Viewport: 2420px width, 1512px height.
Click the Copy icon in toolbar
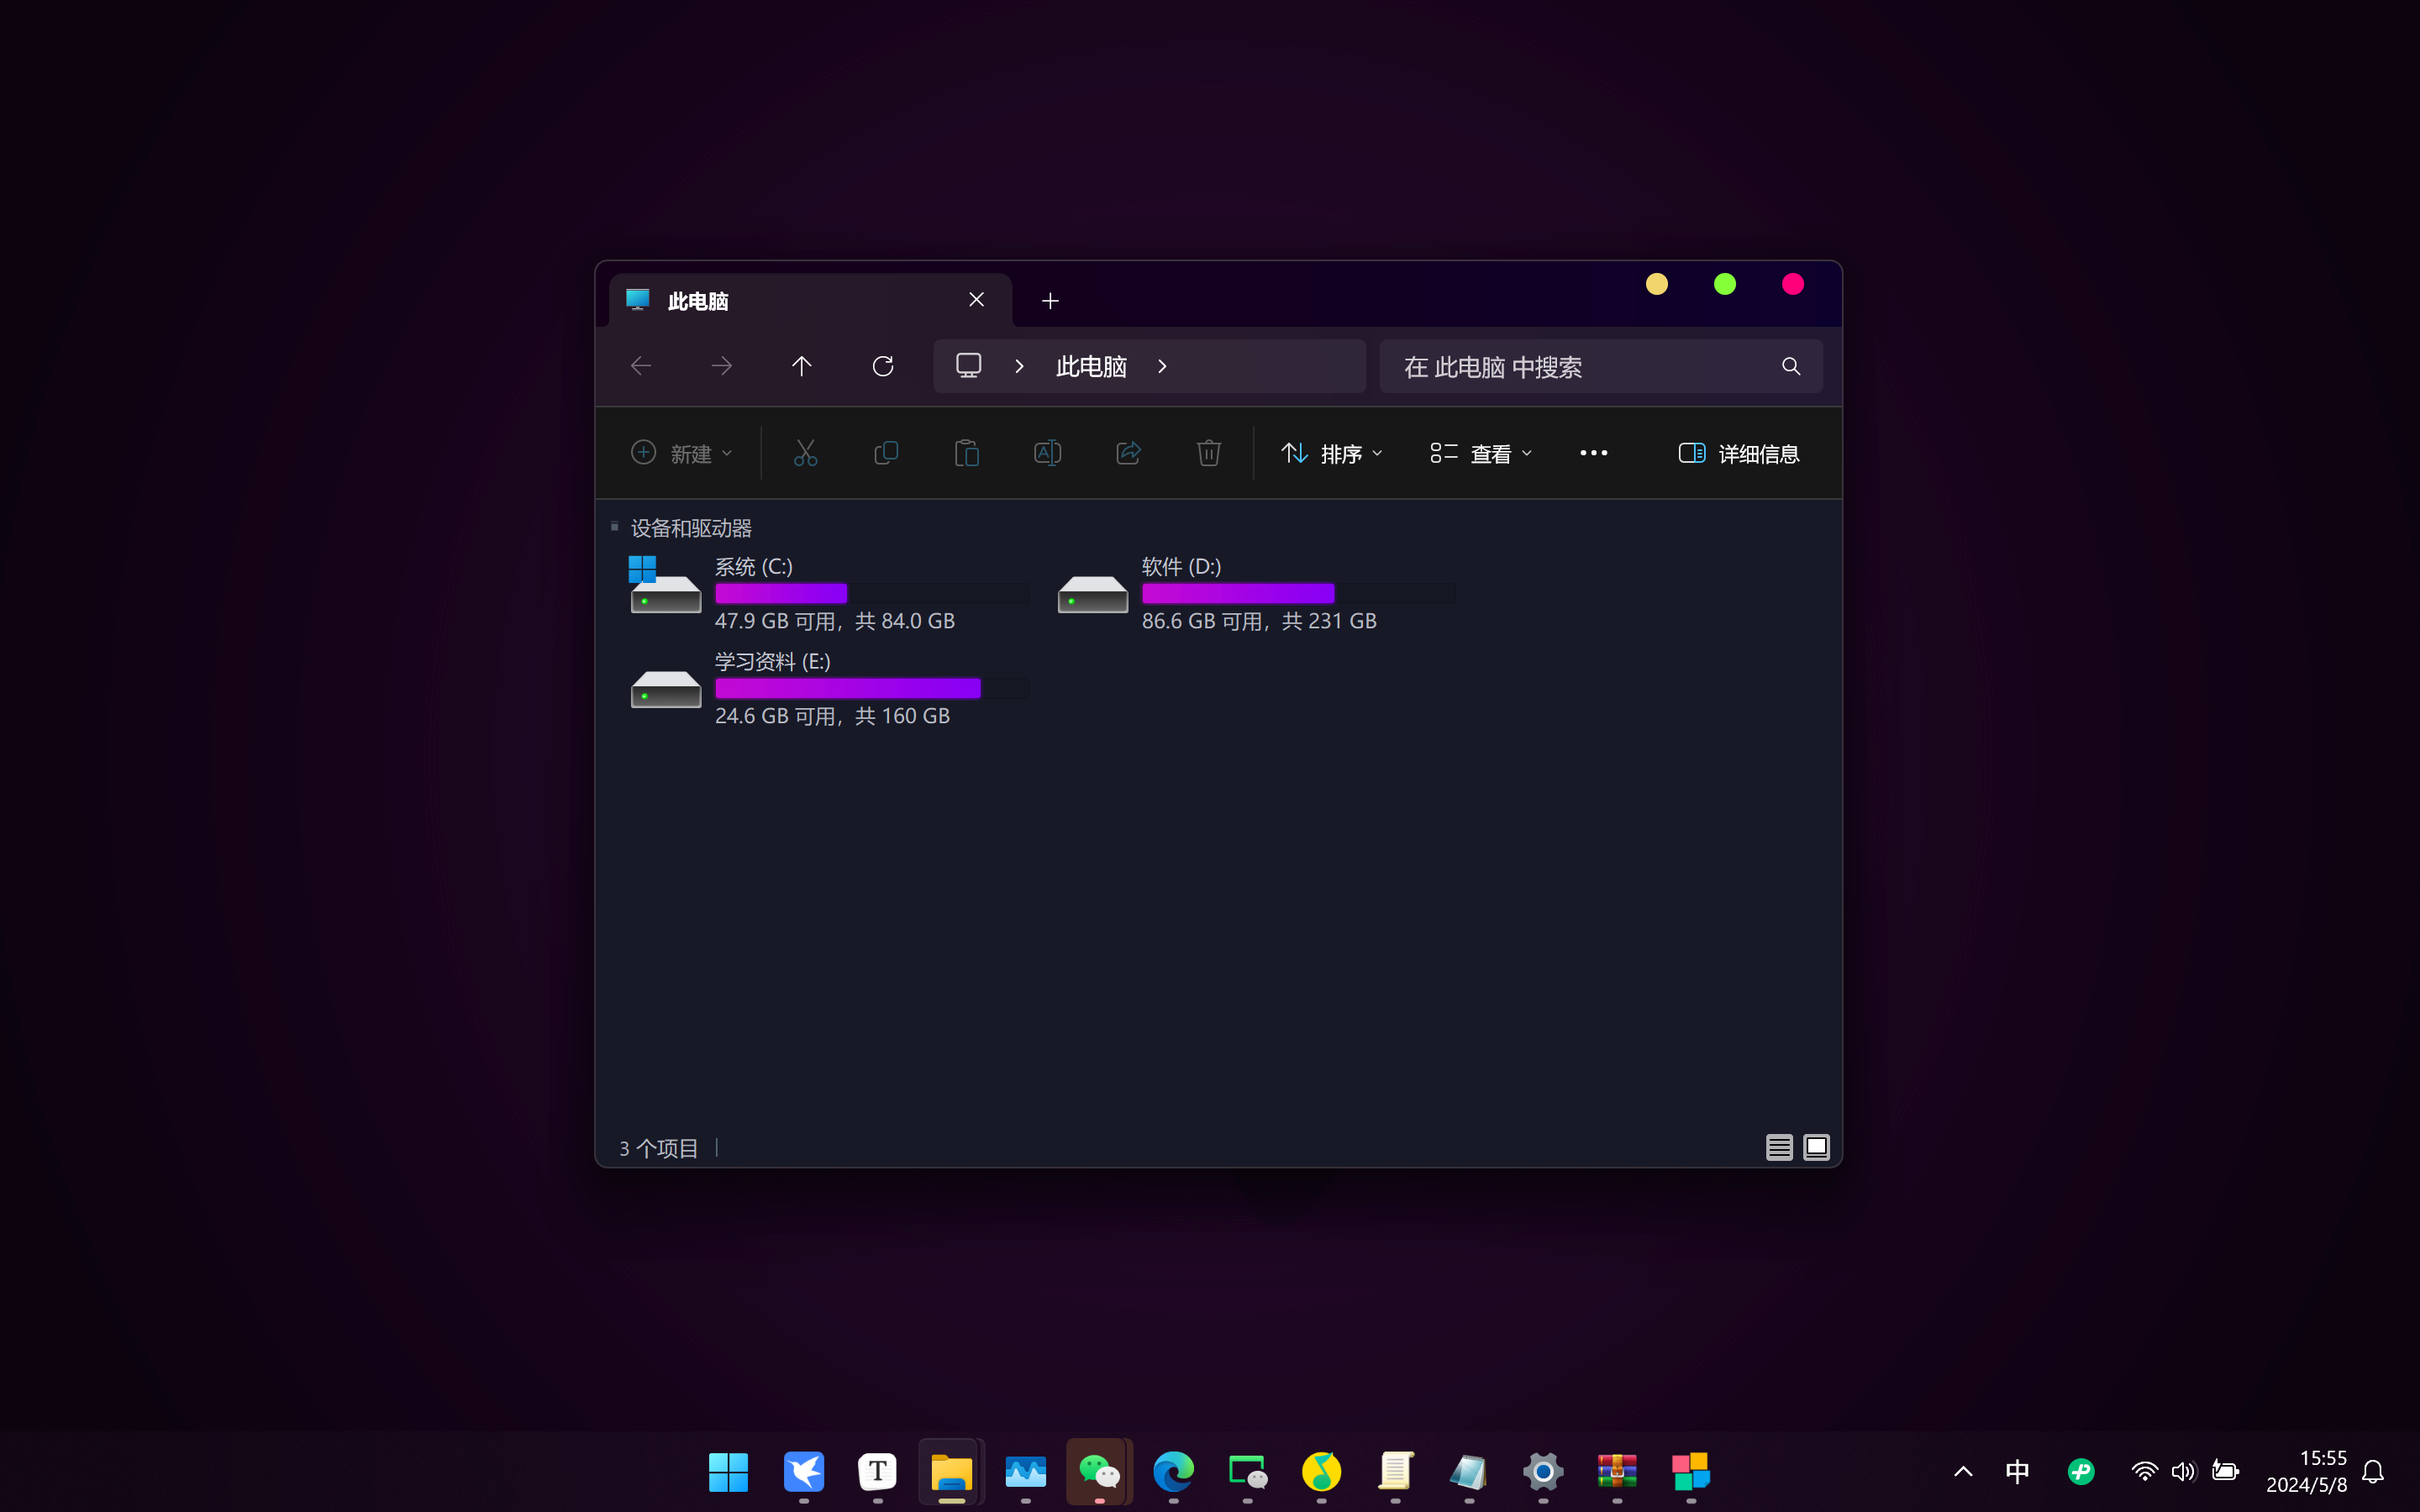coord(886,453)
